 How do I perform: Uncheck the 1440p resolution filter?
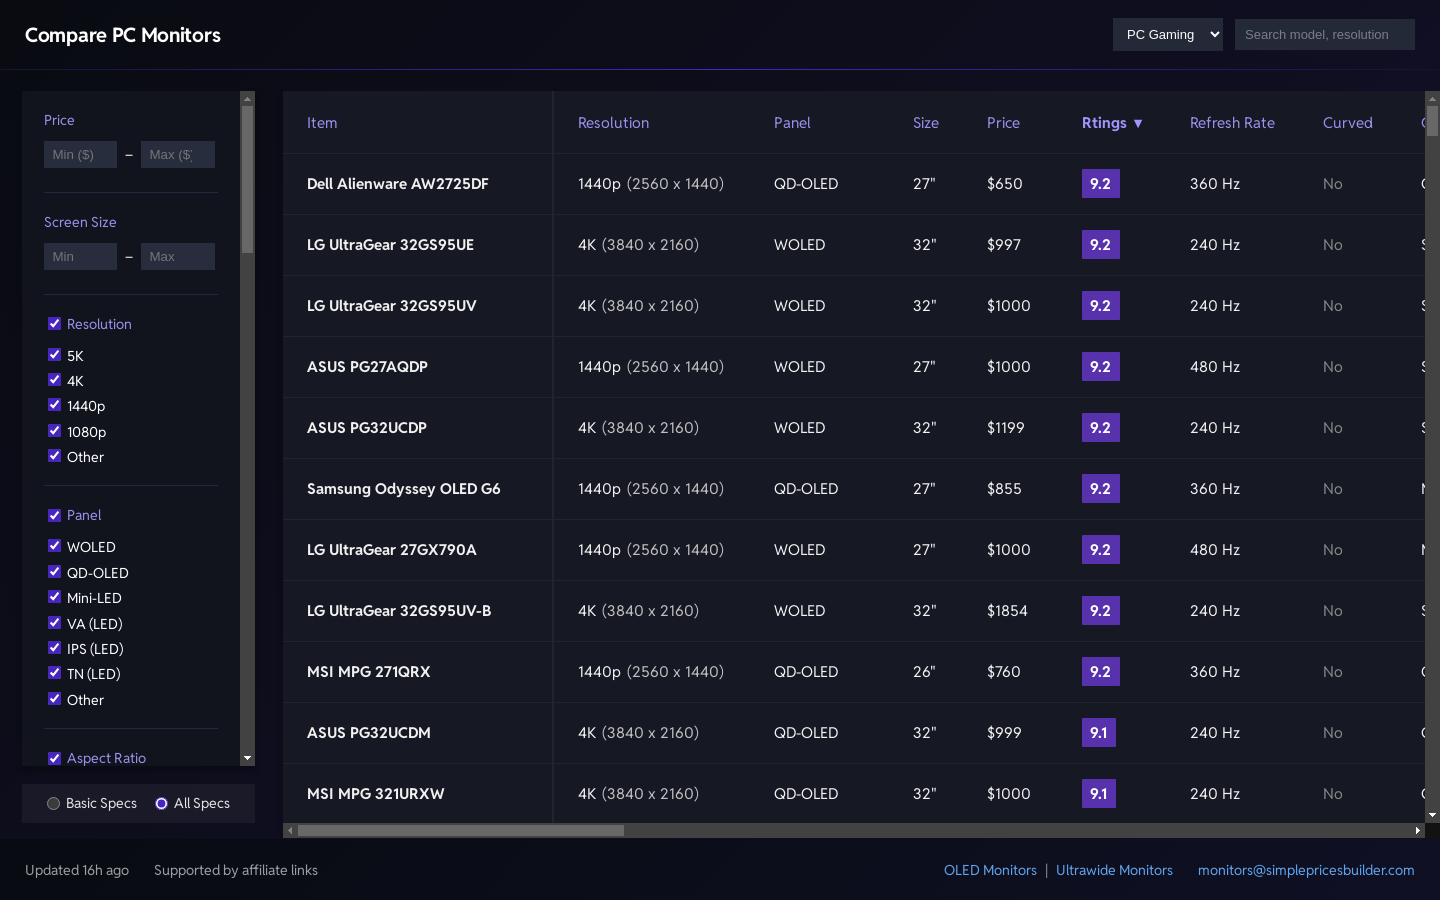(x=54, y=404)
